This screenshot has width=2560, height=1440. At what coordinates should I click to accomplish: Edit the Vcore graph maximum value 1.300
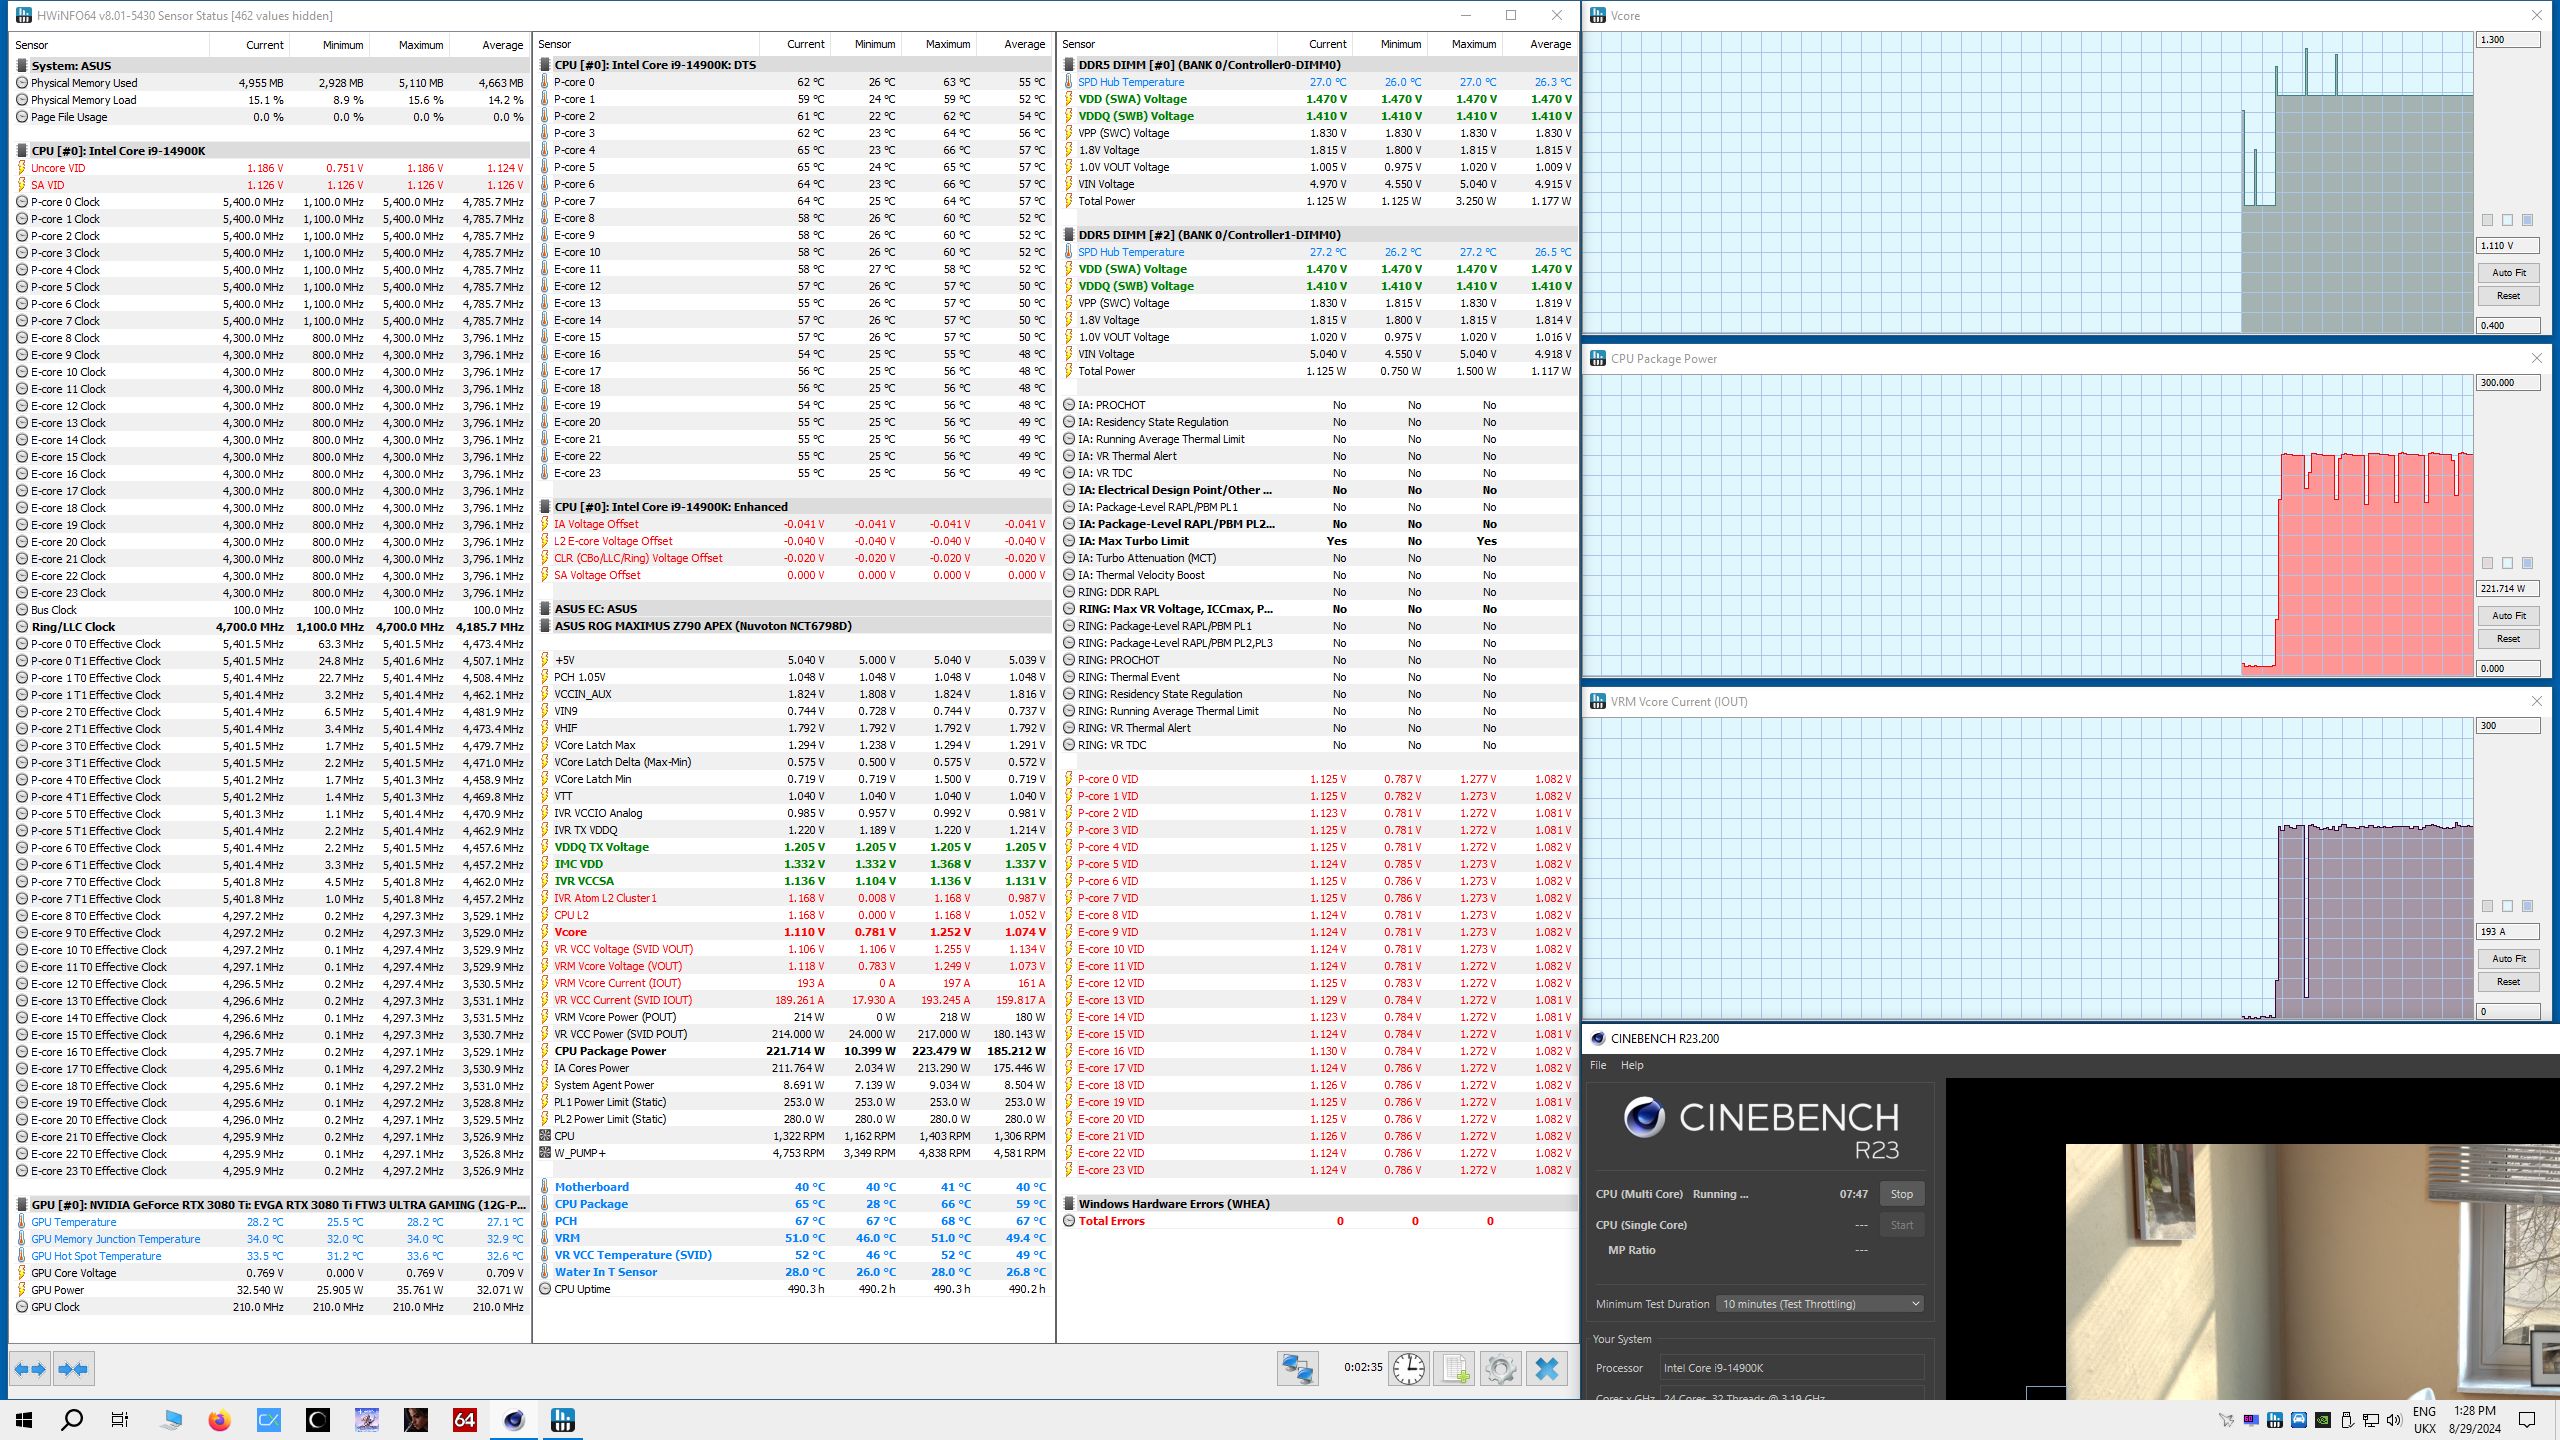[x=2508, y=40]
